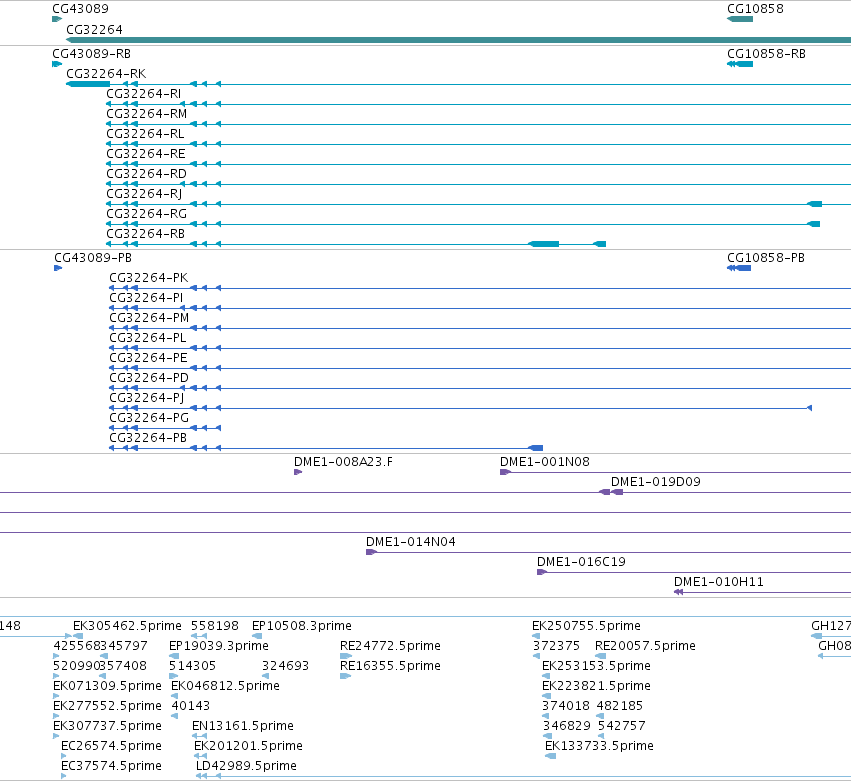Select the DME1-008A23.F arrow glyph

point(298,472)
